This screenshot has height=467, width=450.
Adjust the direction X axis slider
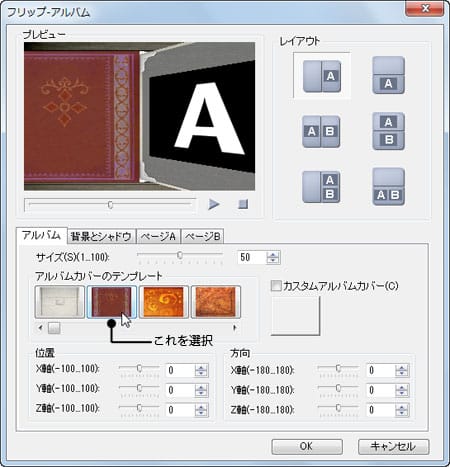coord(338,369)
